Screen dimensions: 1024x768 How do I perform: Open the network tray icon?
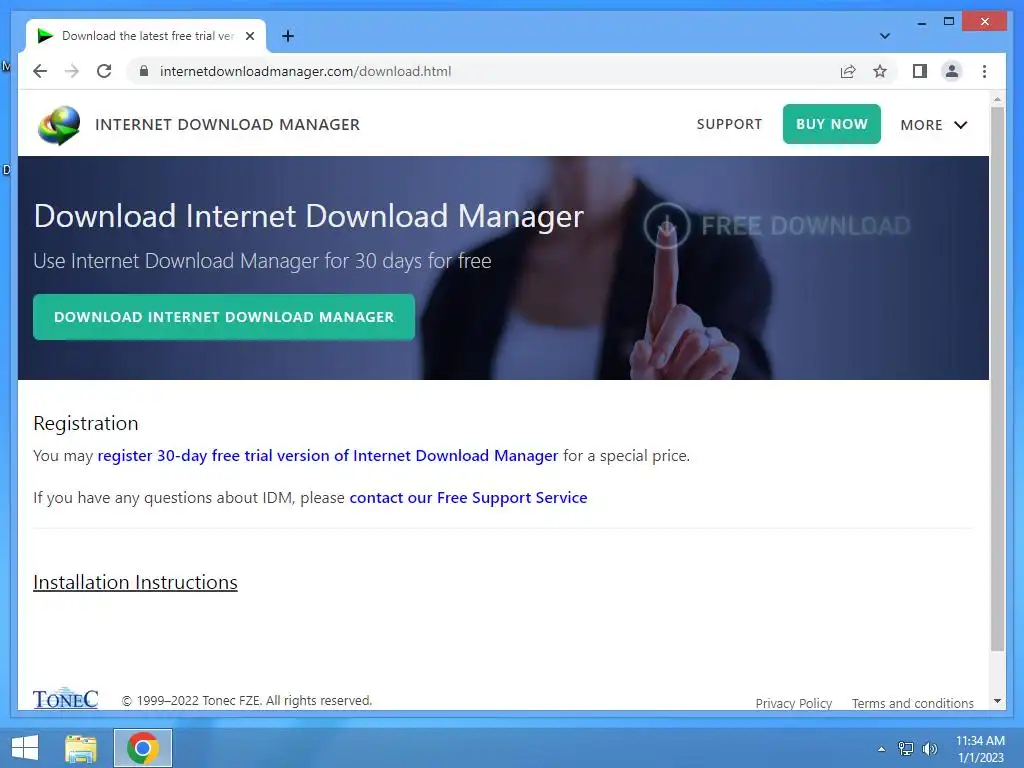click(906, 749)
